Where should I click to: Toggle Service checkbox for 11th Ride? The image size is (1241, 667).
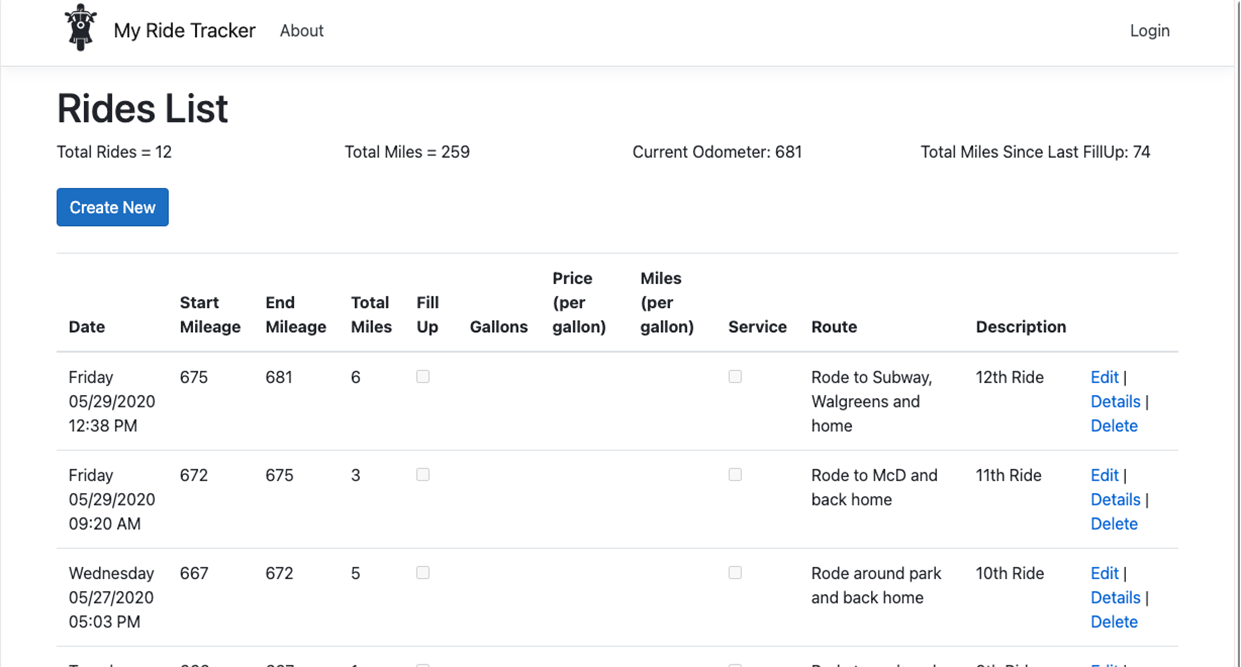click(x=735, y=475)
